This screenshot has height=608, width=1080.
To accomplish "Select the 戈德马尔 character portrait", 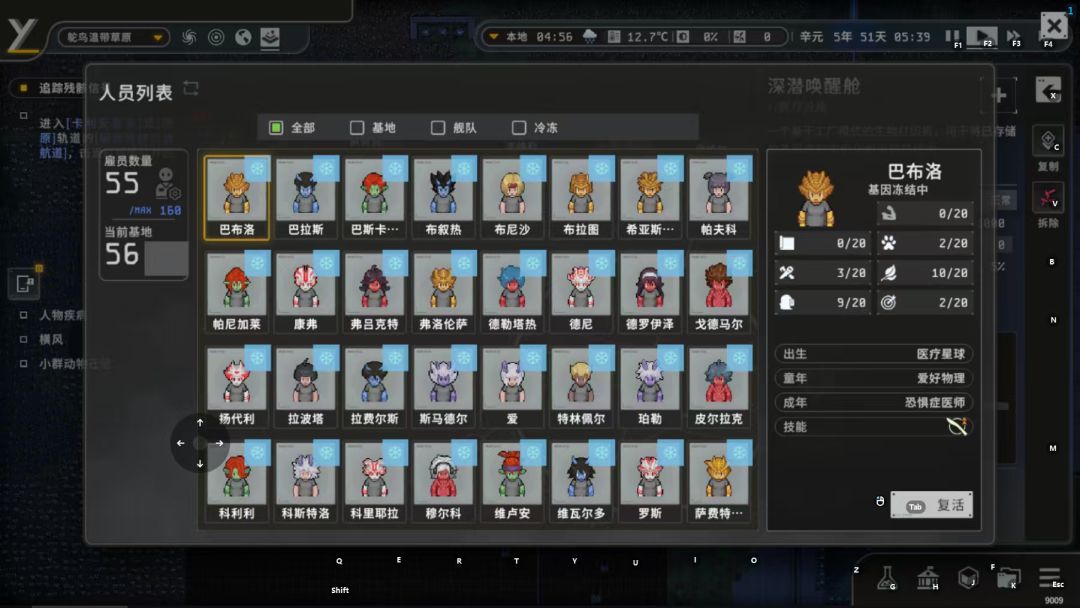I will (x=719, y=292).
